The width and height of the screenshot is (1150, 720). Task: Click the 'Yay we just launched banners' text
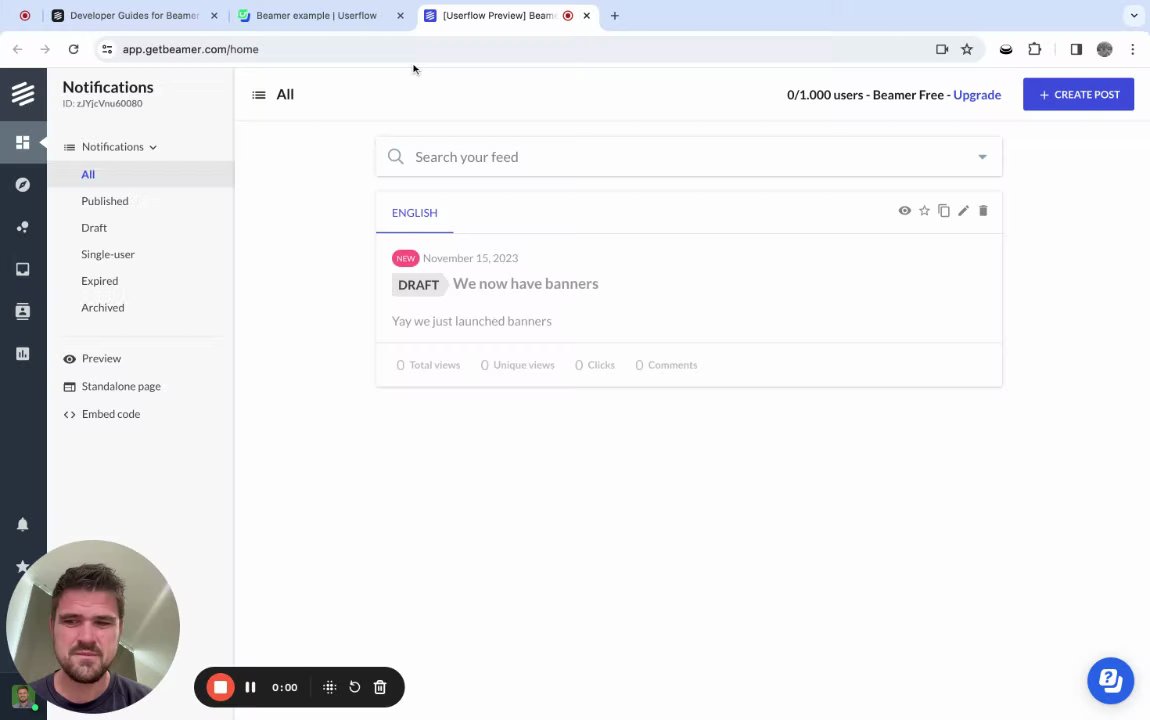[x=472, y=321]
